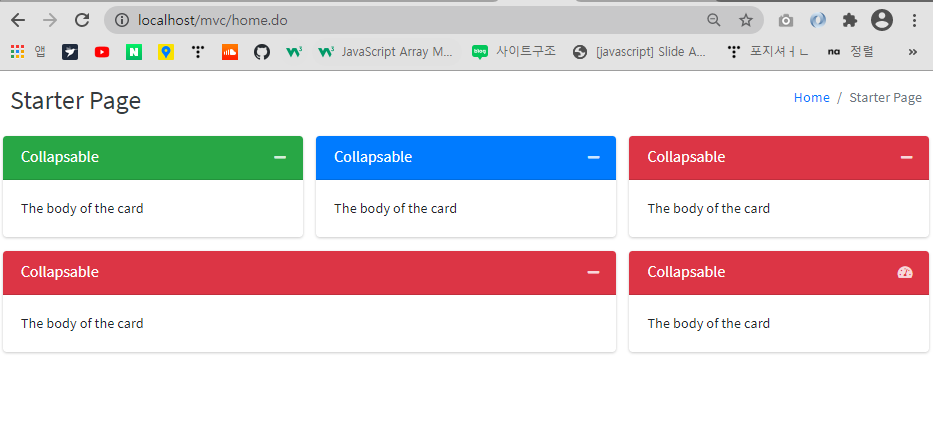933x444 pixels.
Task: Collapse the wide red Collapsable card
Action: click(593, 272)
